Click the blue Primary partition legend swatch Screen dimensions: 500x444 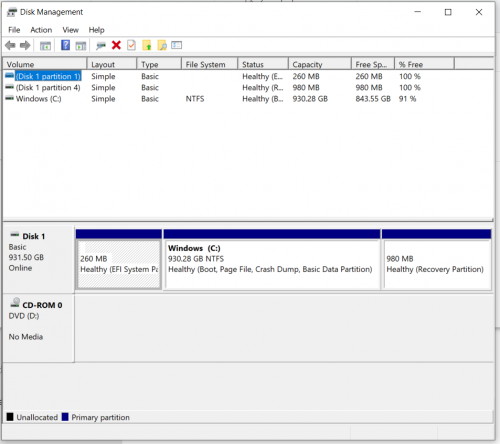tap(65, 417)
